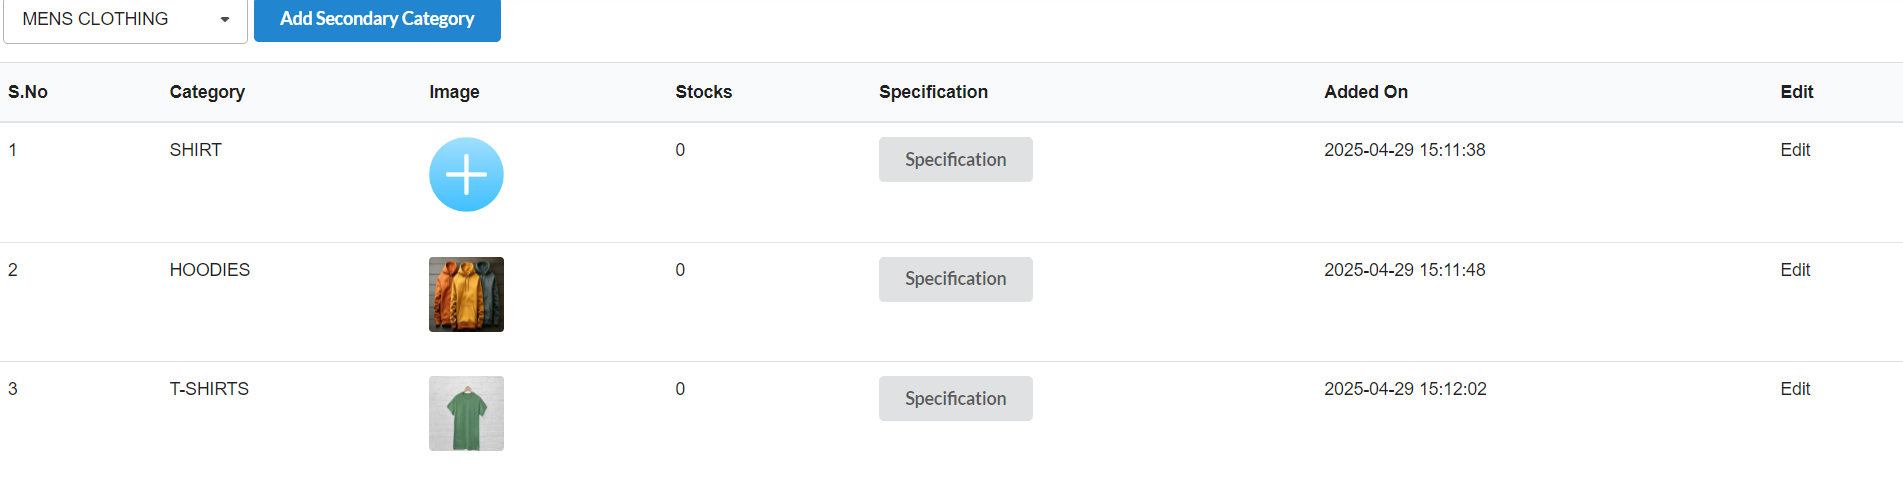Select the HOODIES category name

point(210,270)
